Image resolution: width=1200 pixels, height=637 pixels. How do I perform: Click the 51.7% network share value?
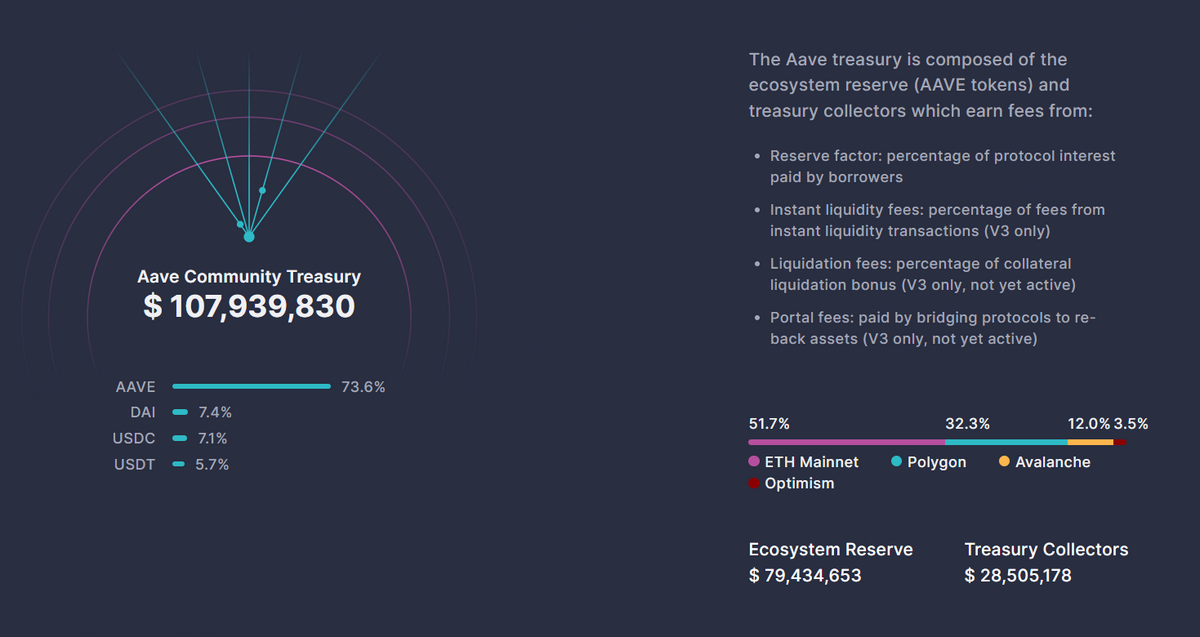[768, 423]
